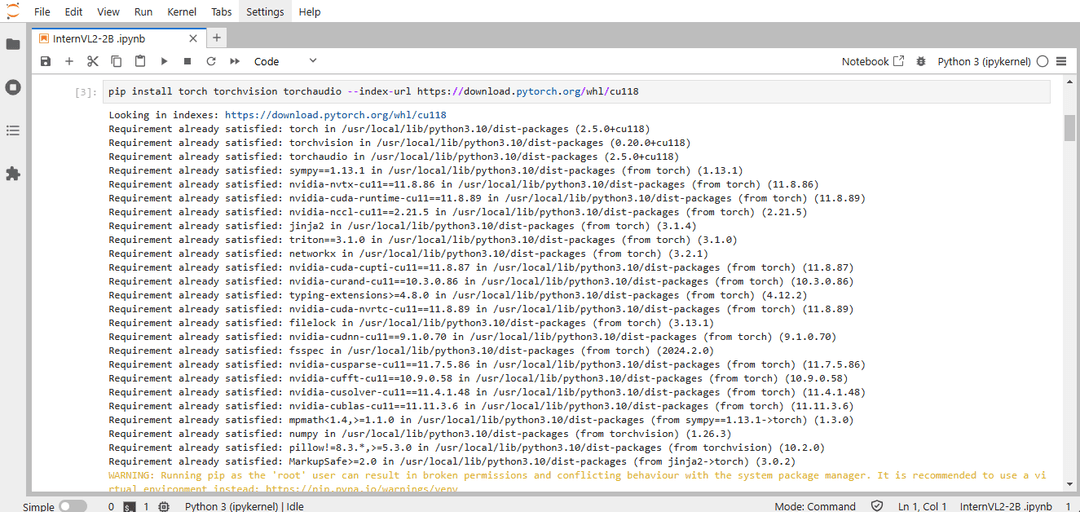The width and height of the screenshot is (1080, 512).
Task: Click the numpy (1.26.3) requirement line
Action: [420, 433]
